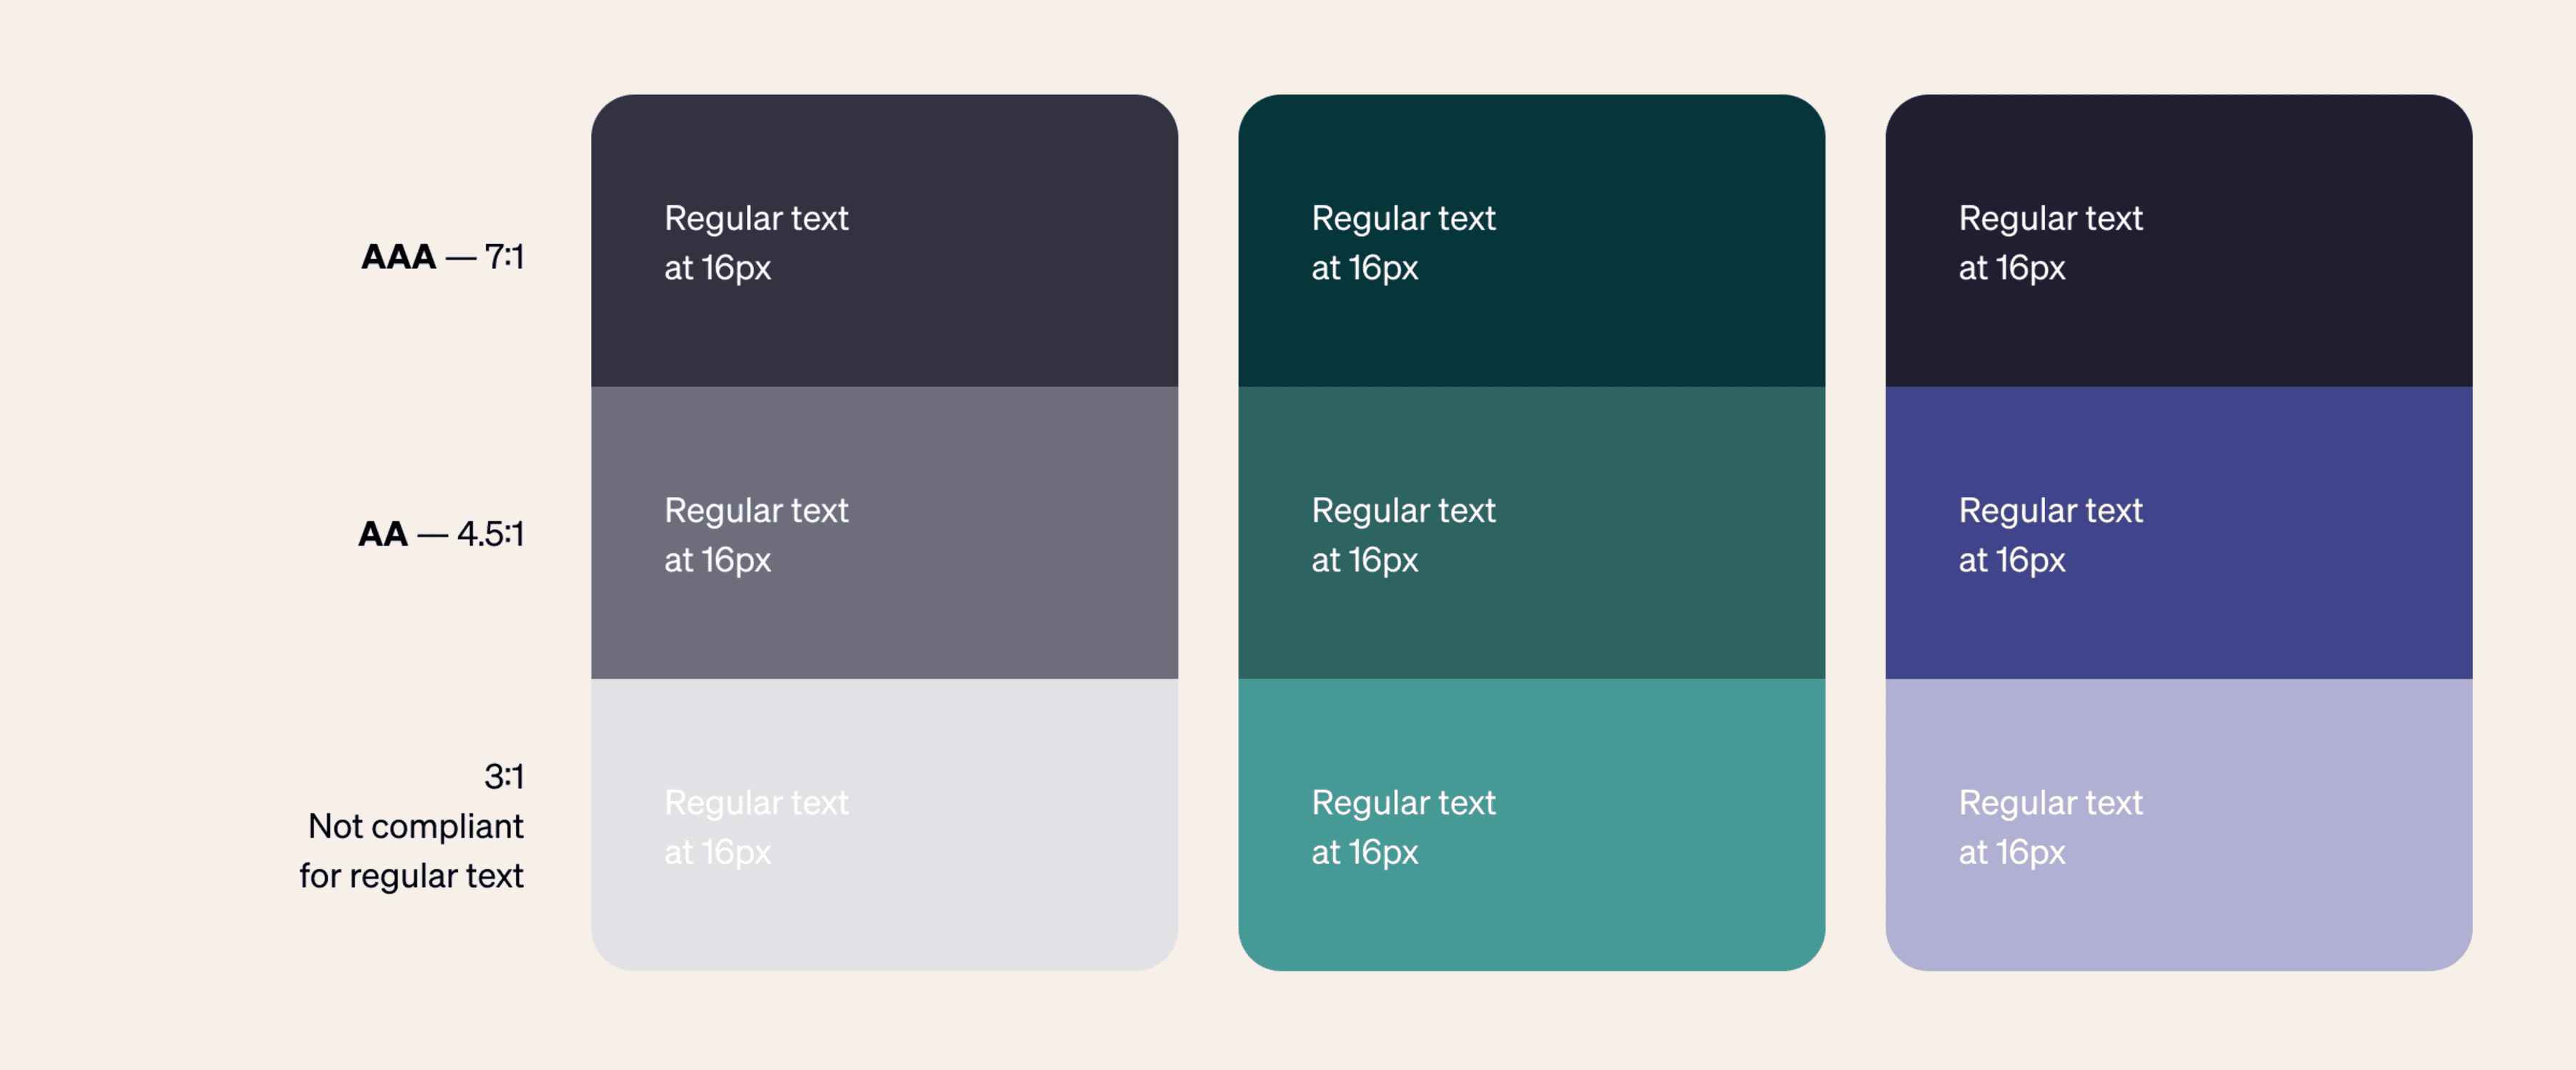This screenshot has height=1070, width=2576.
Task: Select the indigo AA swatch
Action: click(2178, 533)
